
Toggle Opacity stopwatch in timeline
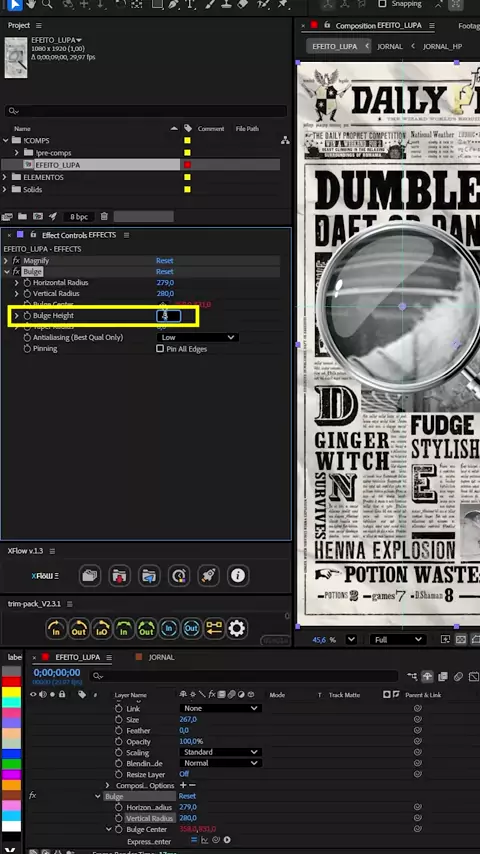119,742
